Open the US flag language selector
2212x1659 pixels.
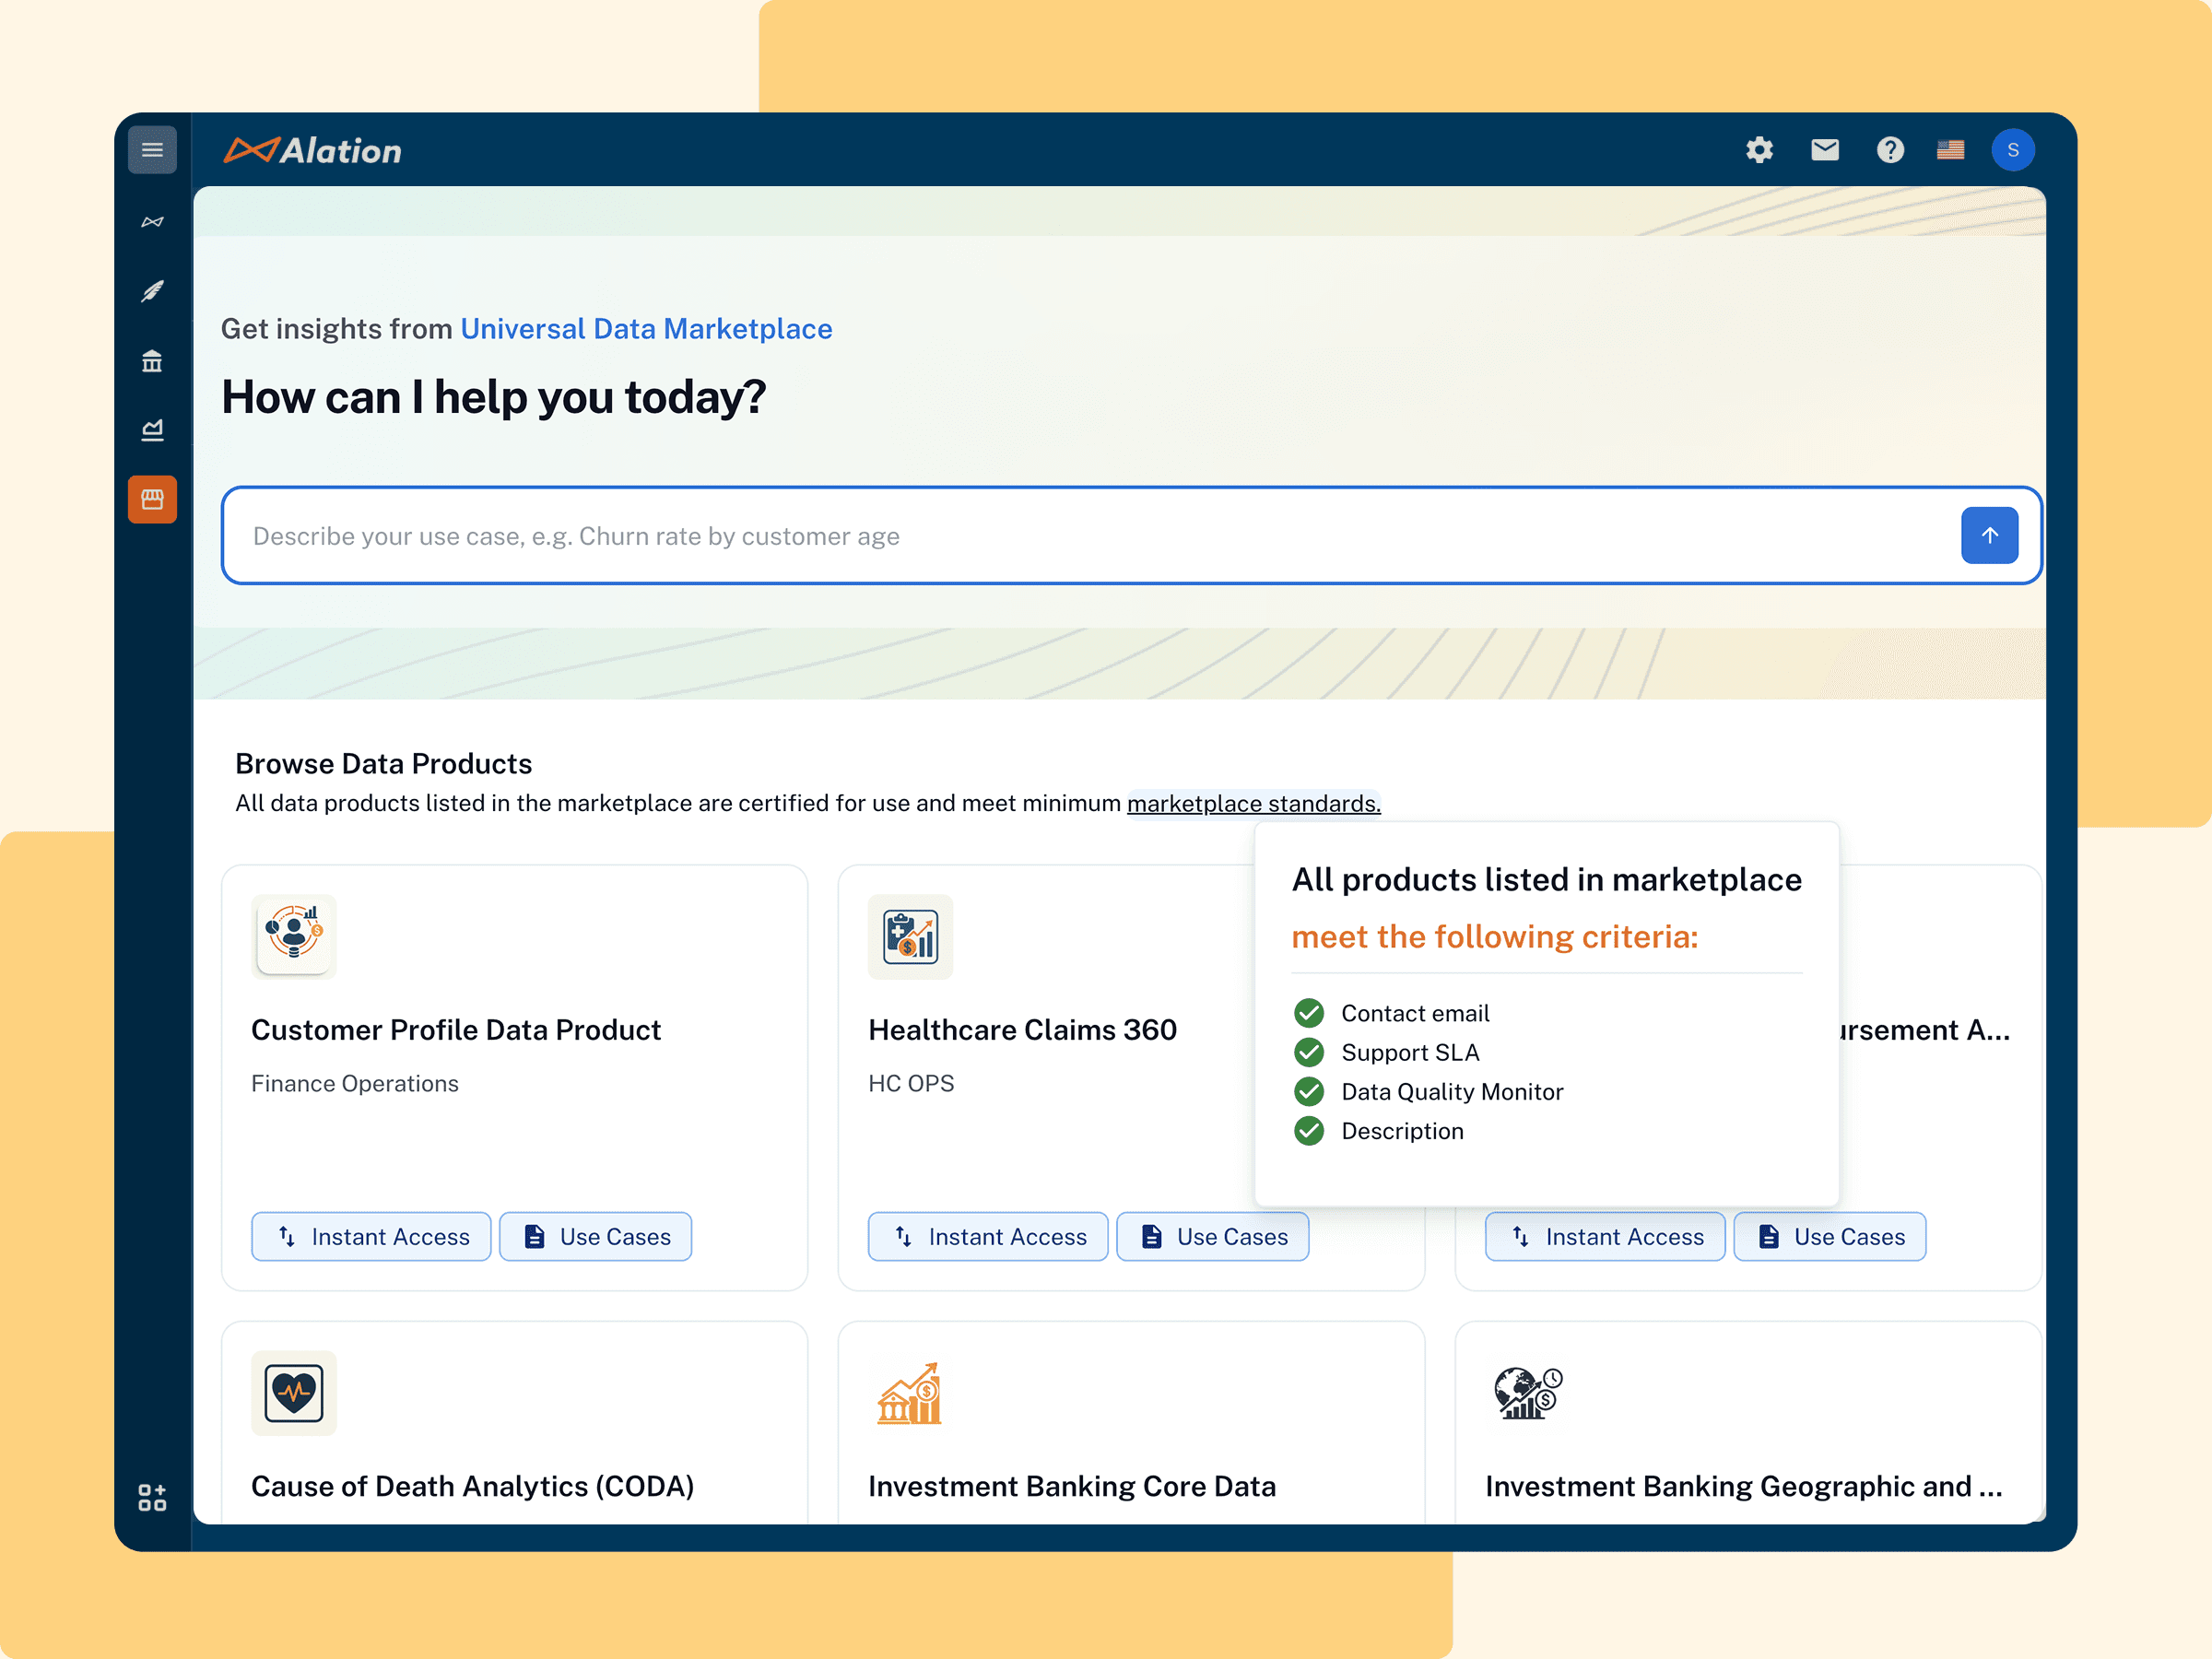(x=1950, y=150)
